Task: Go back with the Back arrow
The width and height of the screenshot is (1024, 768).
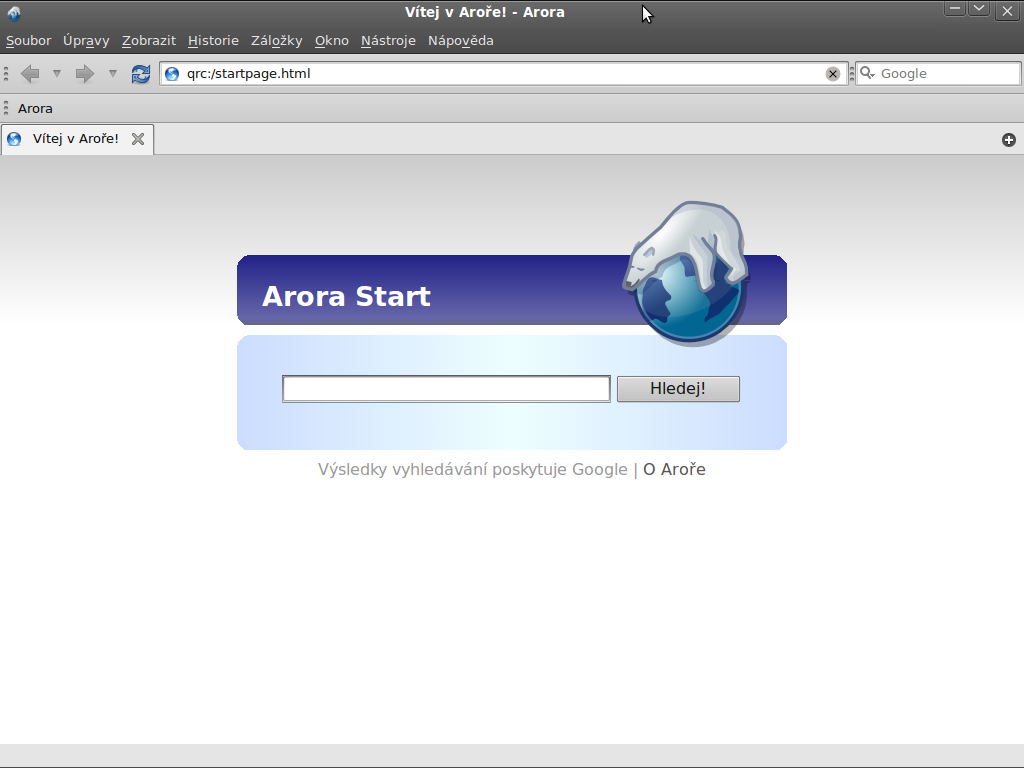Action: 30,74
